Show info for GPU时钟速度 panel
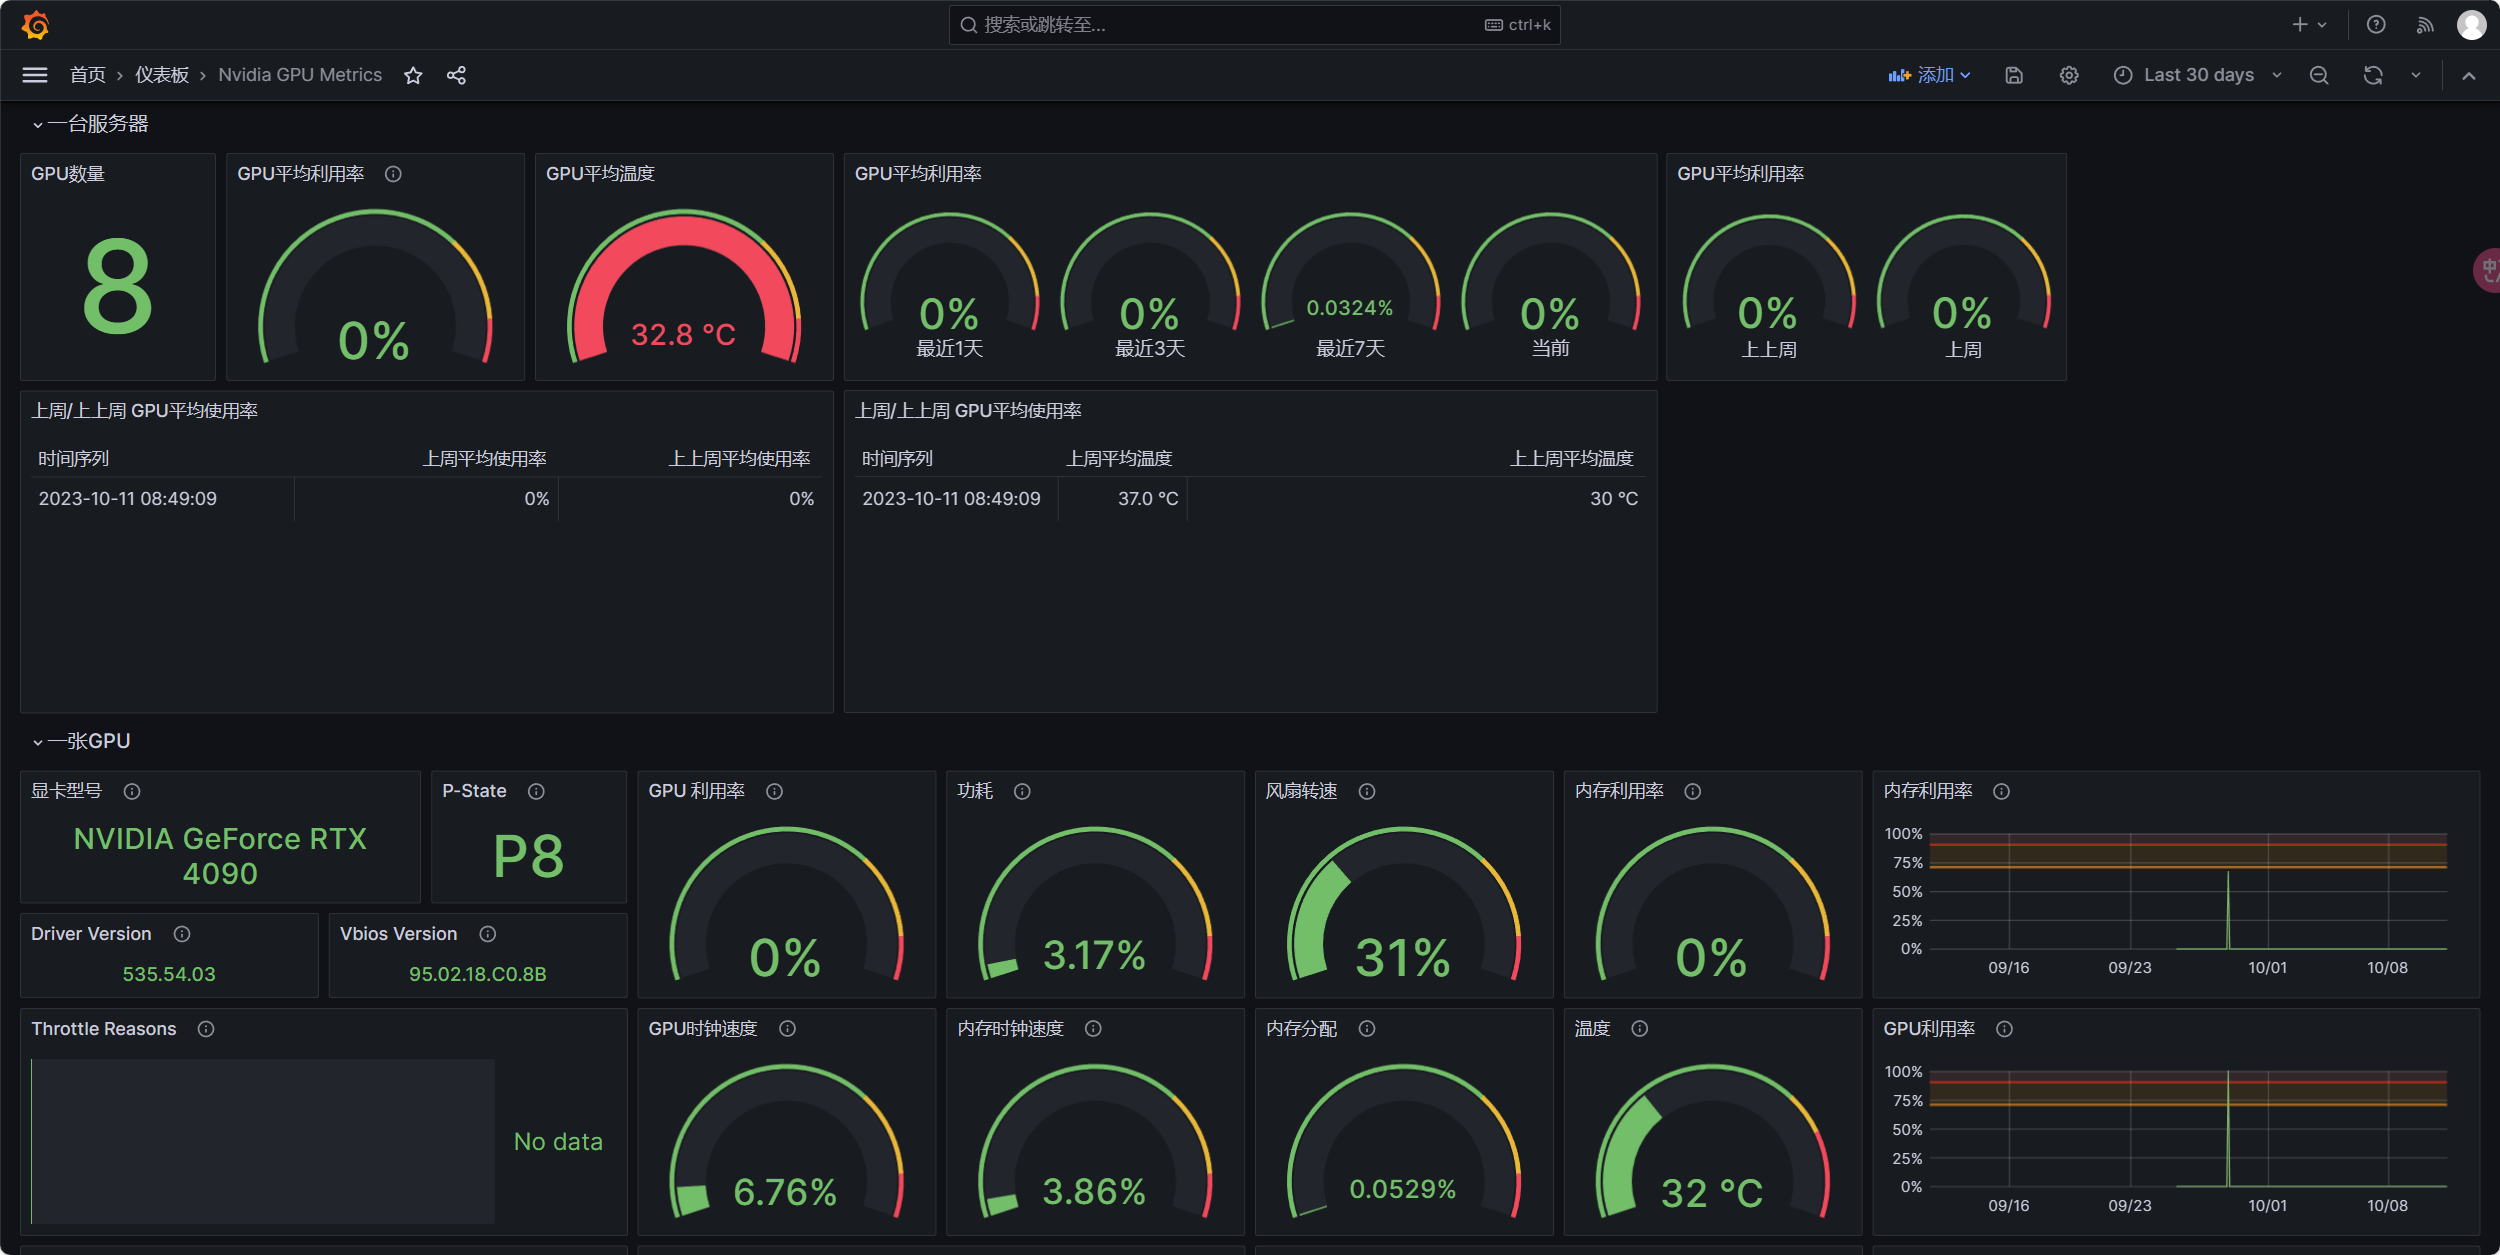 tap(787, 1029)
